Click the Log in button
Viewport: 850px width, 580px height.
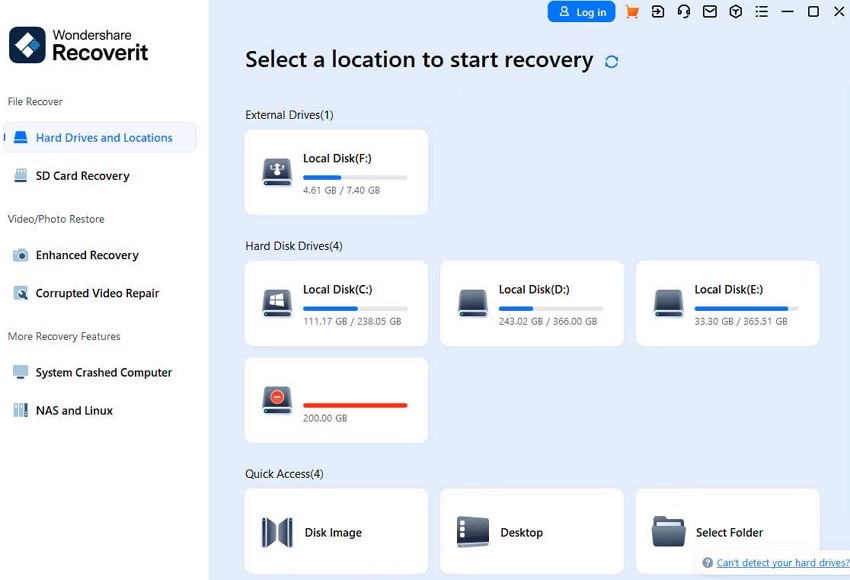[581, 12]
